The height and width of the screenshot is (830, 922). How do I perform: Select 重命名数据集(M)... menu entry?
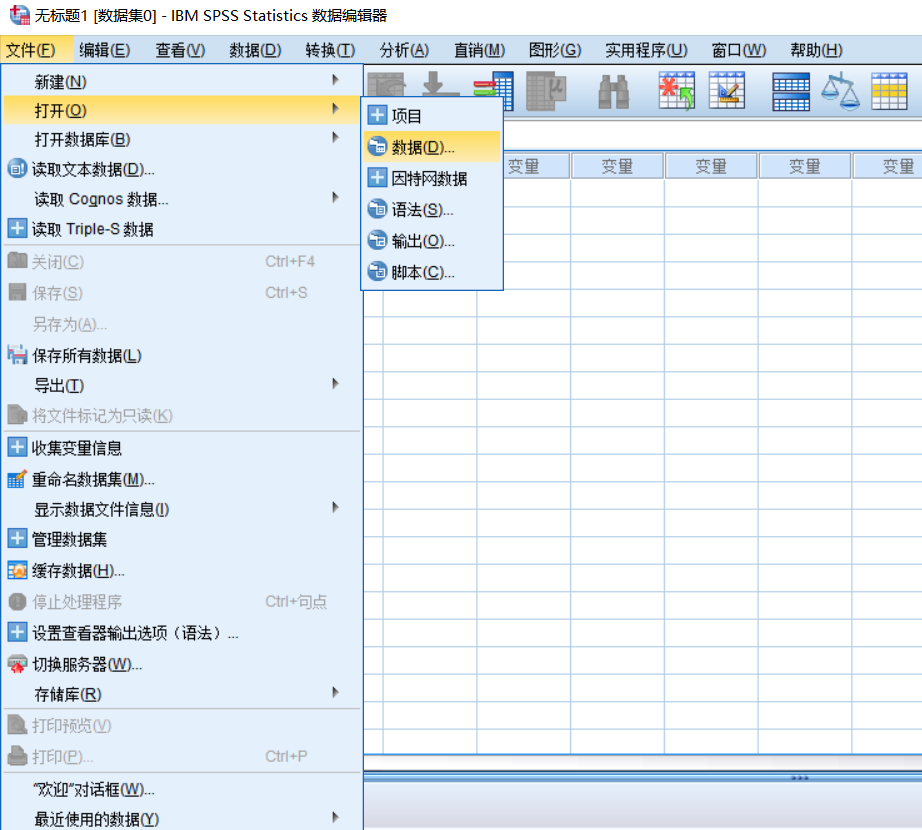pos(182,480)
